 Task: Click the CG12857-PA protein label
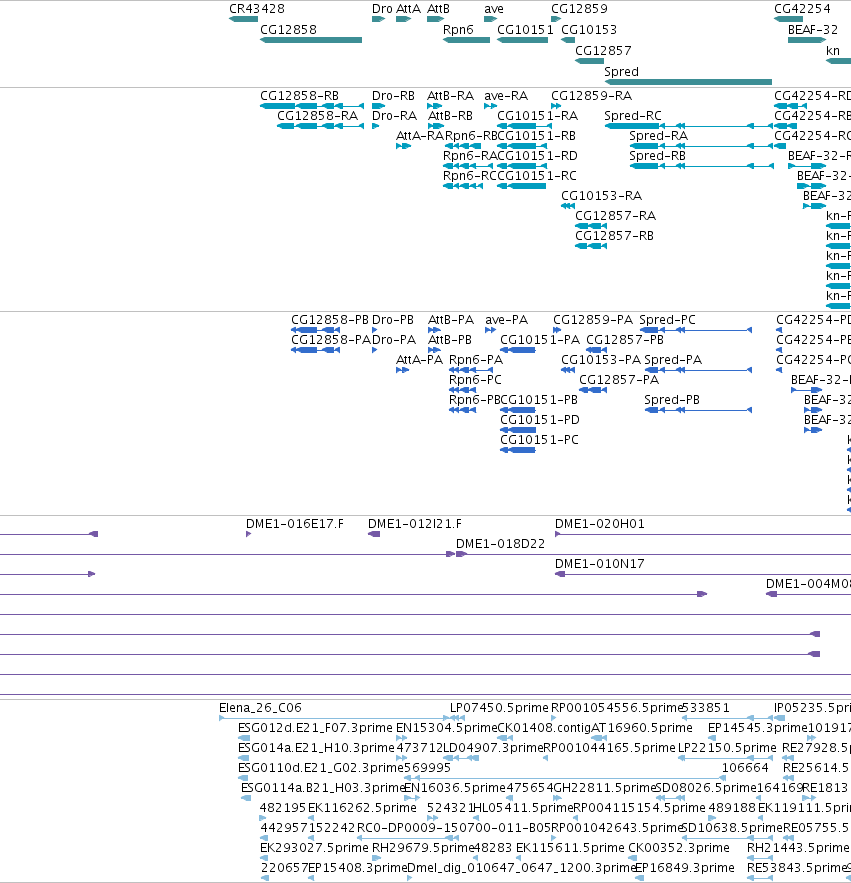(619, 380)
